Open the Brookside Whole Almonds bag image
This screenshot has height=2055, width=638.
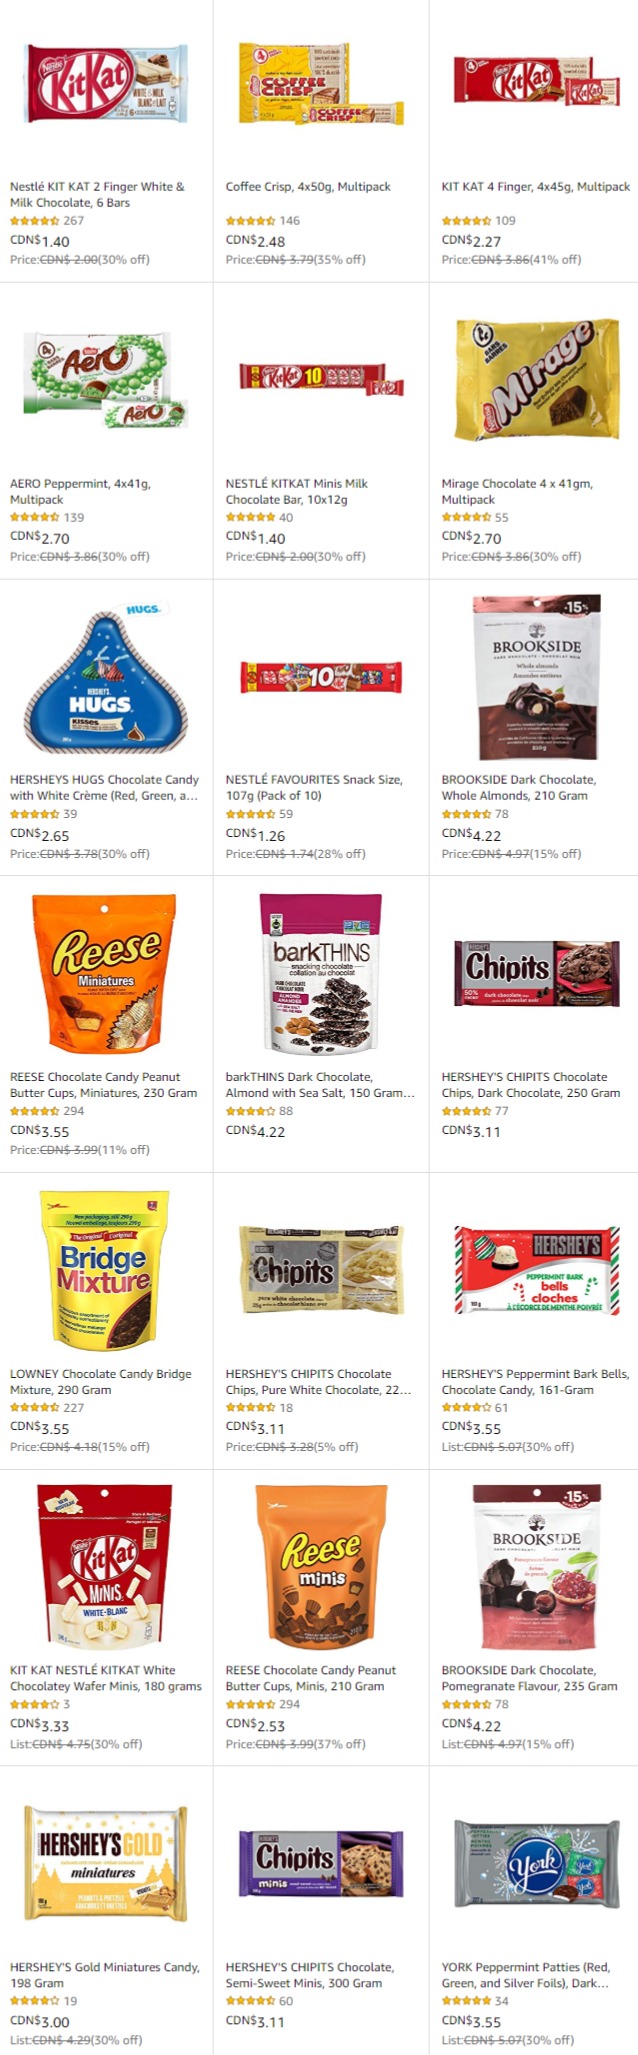(x=537, y=677)
